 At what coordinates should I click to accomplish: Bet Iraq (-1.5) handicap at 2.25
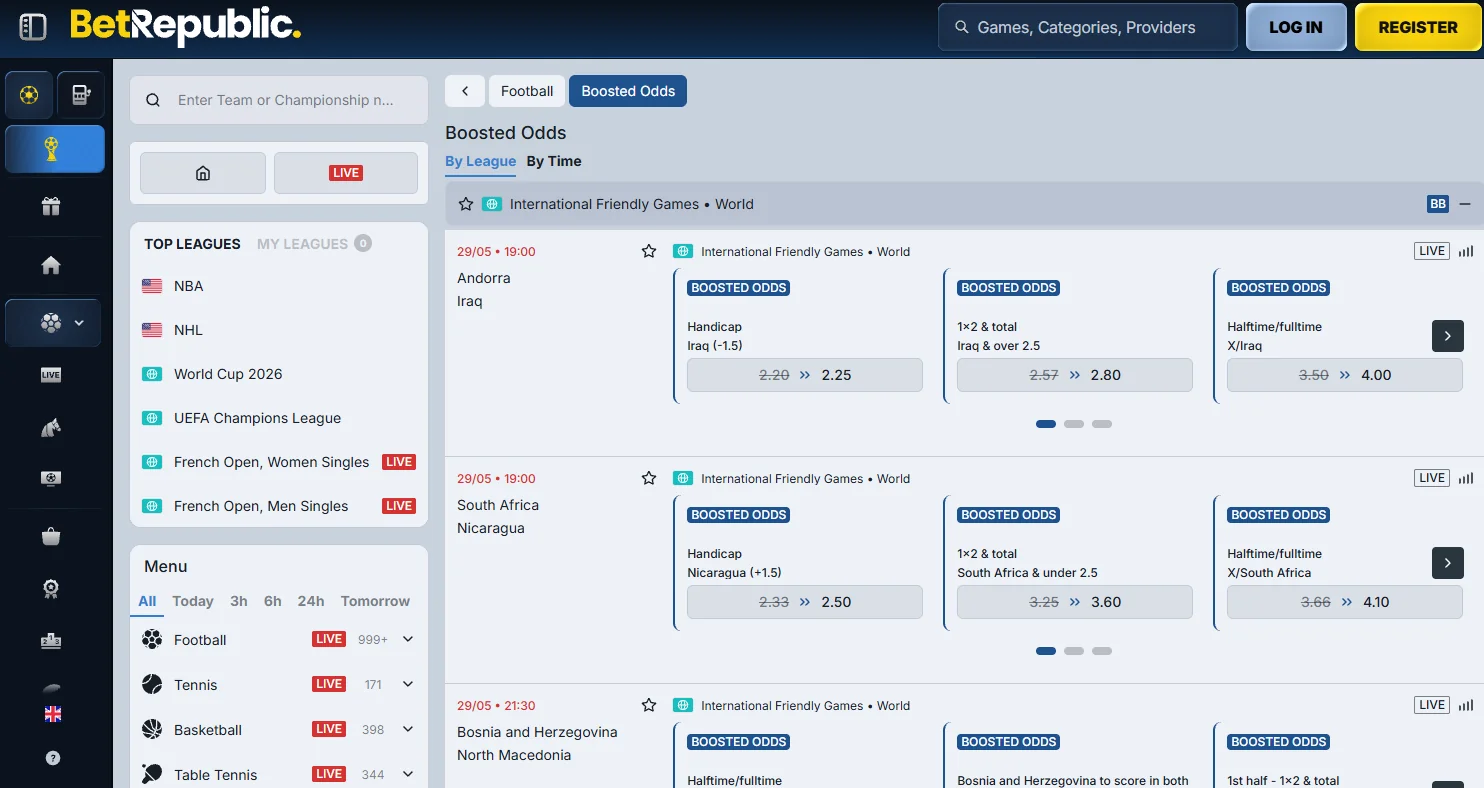pyautogui.click(x=805, y=375)
